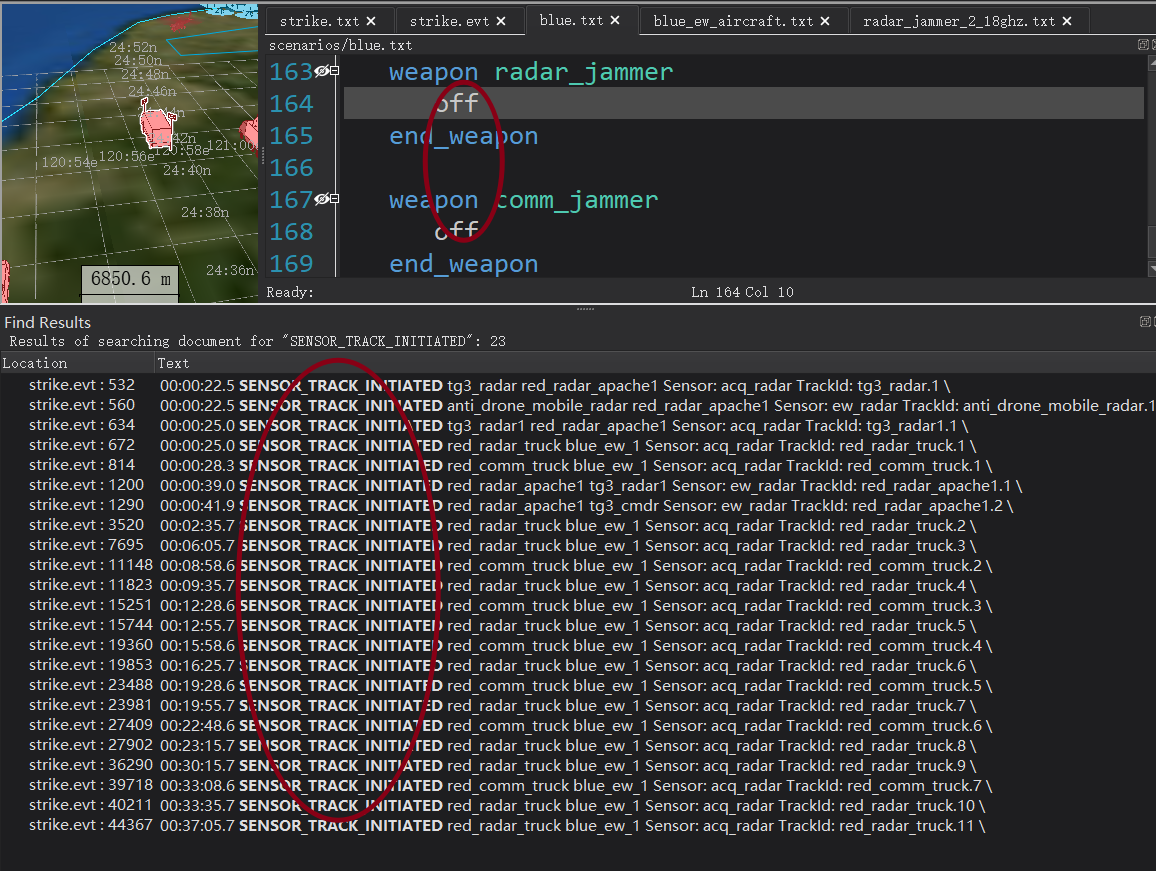Click the editor panel float icon
The image size is (1156, 871).
coord(1143,45)
